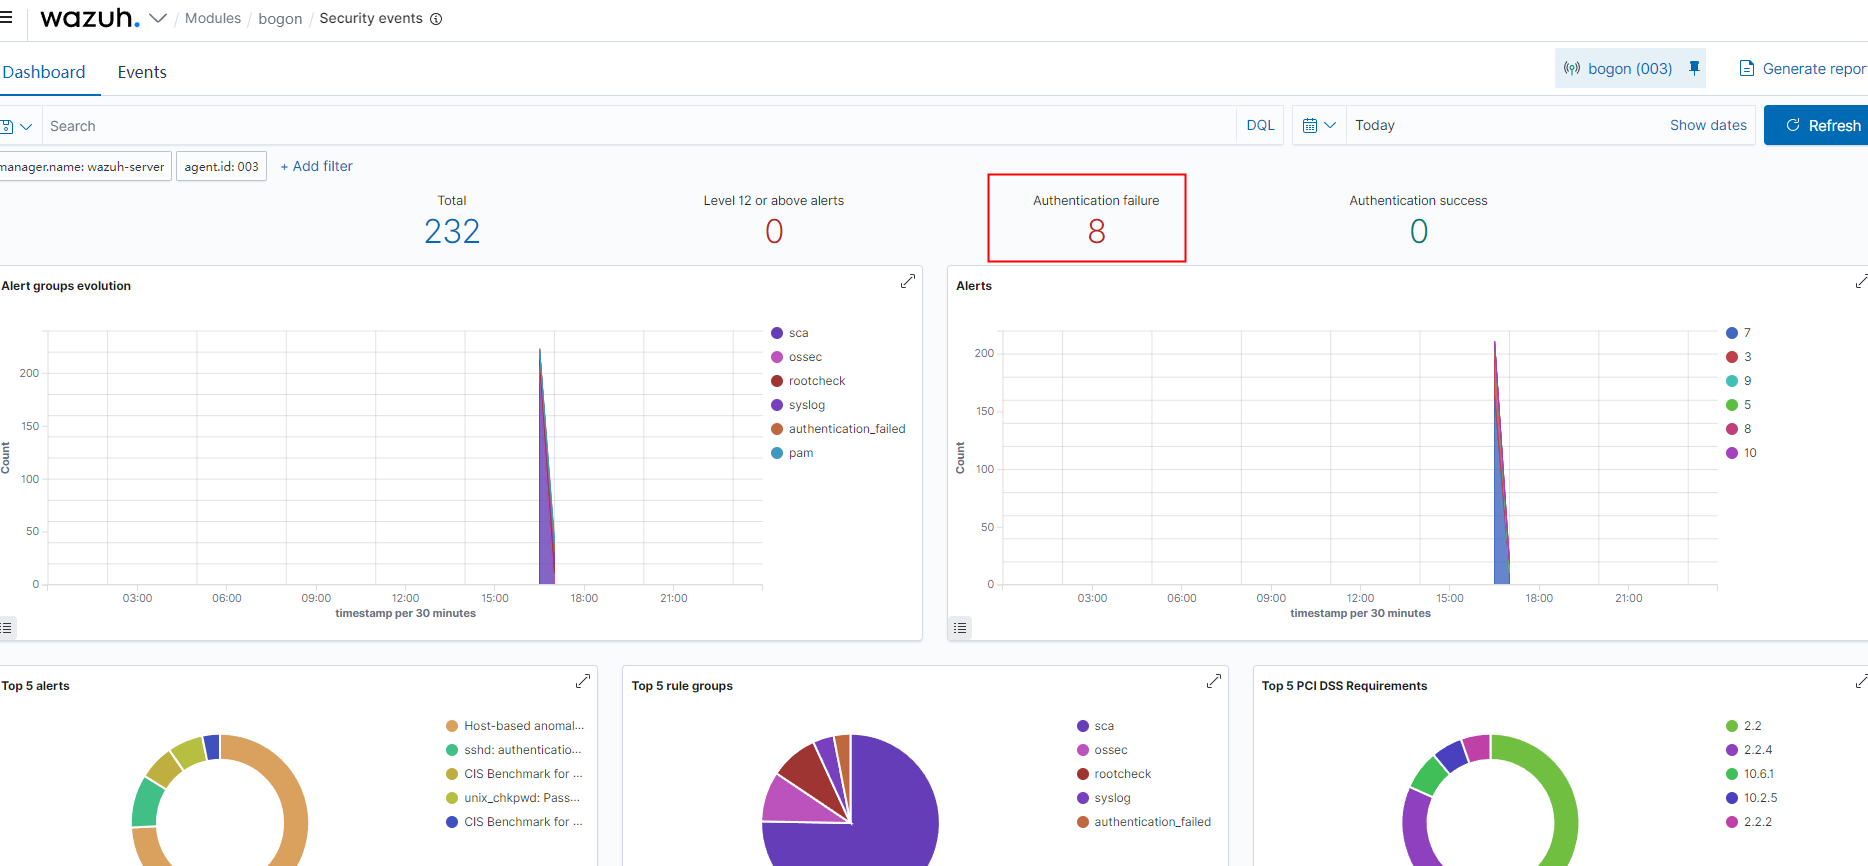Screen dimensions: 1868x866
Task: Open the date quick menu calendar
Action: coord(1319,125)
